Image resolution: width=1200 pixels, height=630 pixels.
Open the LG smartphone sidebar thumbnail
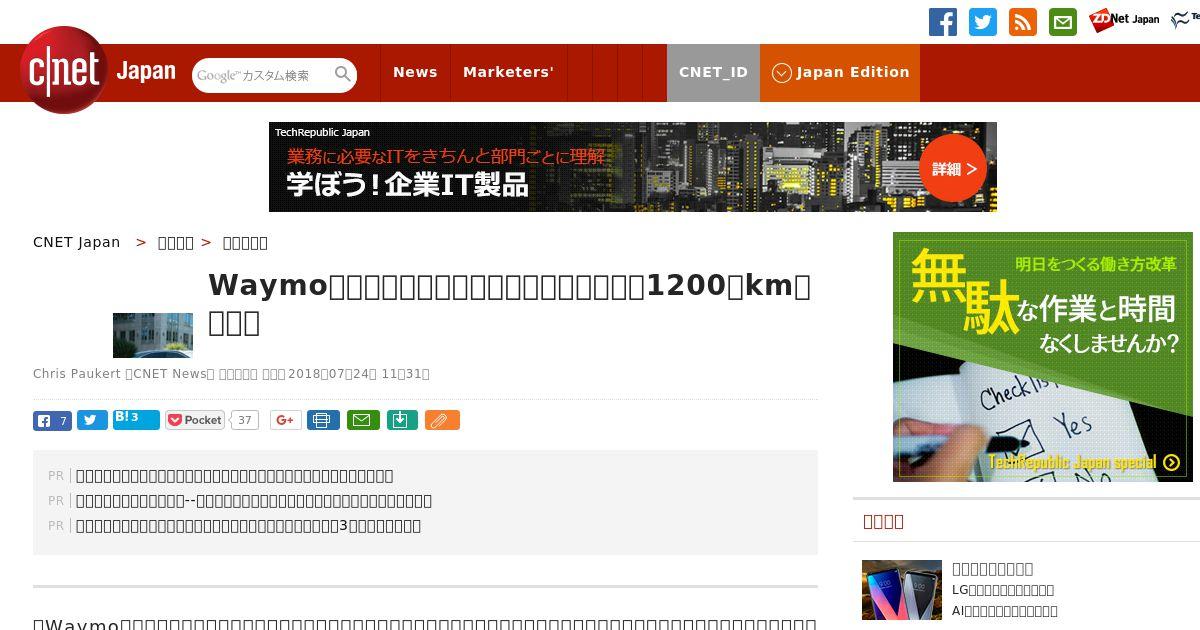(902, 590)
